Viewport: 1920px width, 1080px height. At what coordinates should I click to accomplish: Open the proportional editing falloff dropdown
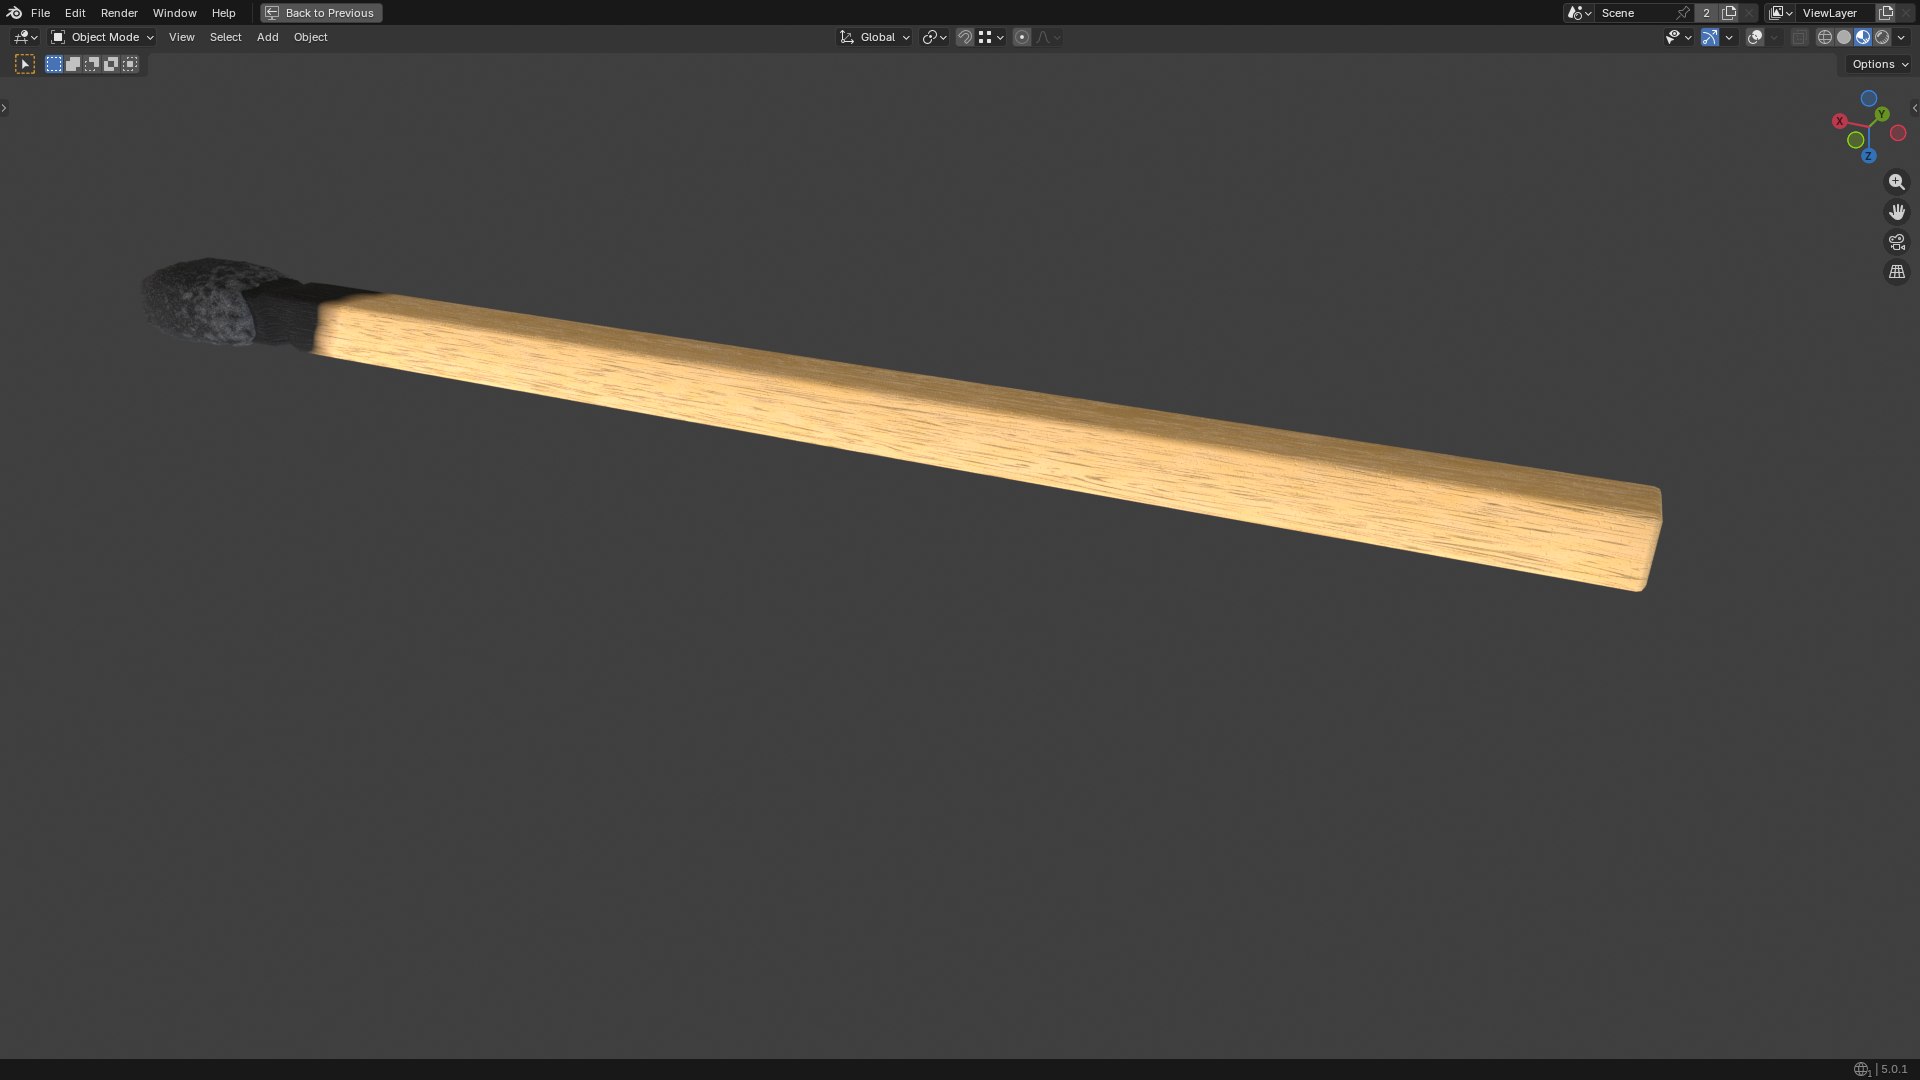click(1048, 37)
